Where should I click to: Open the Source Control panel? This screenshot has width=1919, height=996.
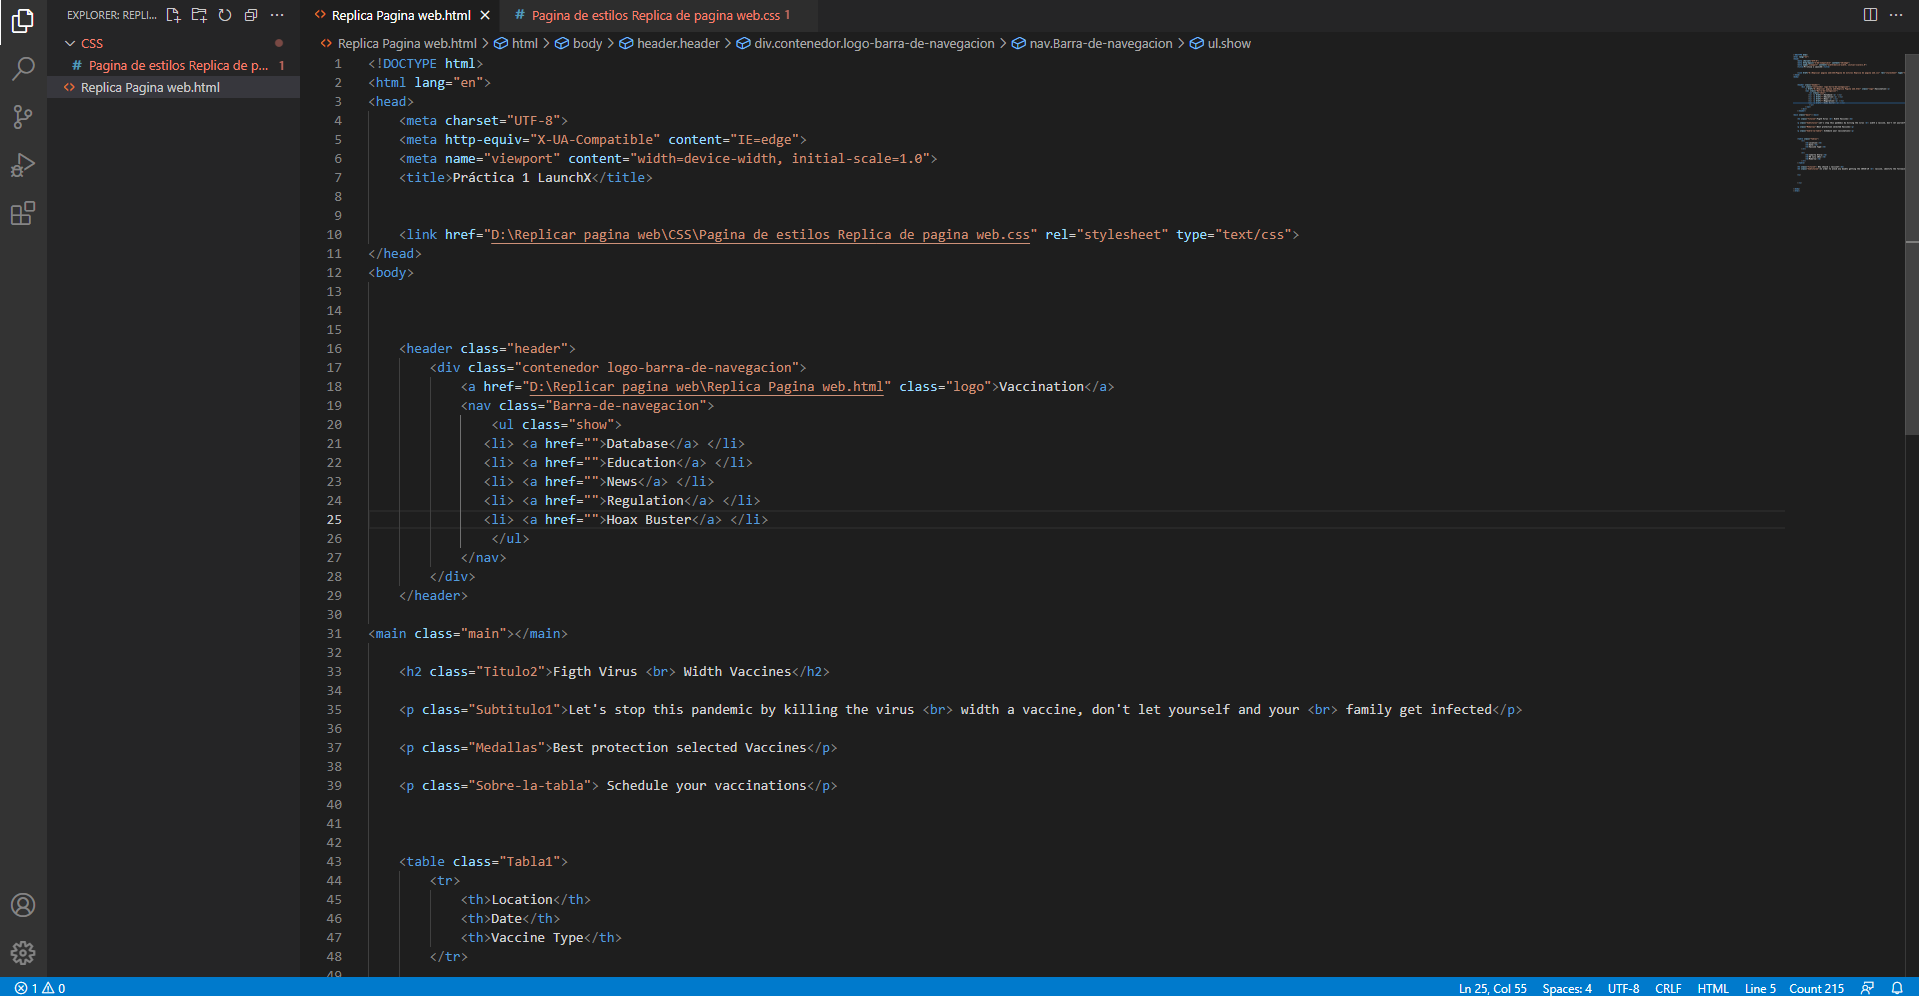point(23,117)
